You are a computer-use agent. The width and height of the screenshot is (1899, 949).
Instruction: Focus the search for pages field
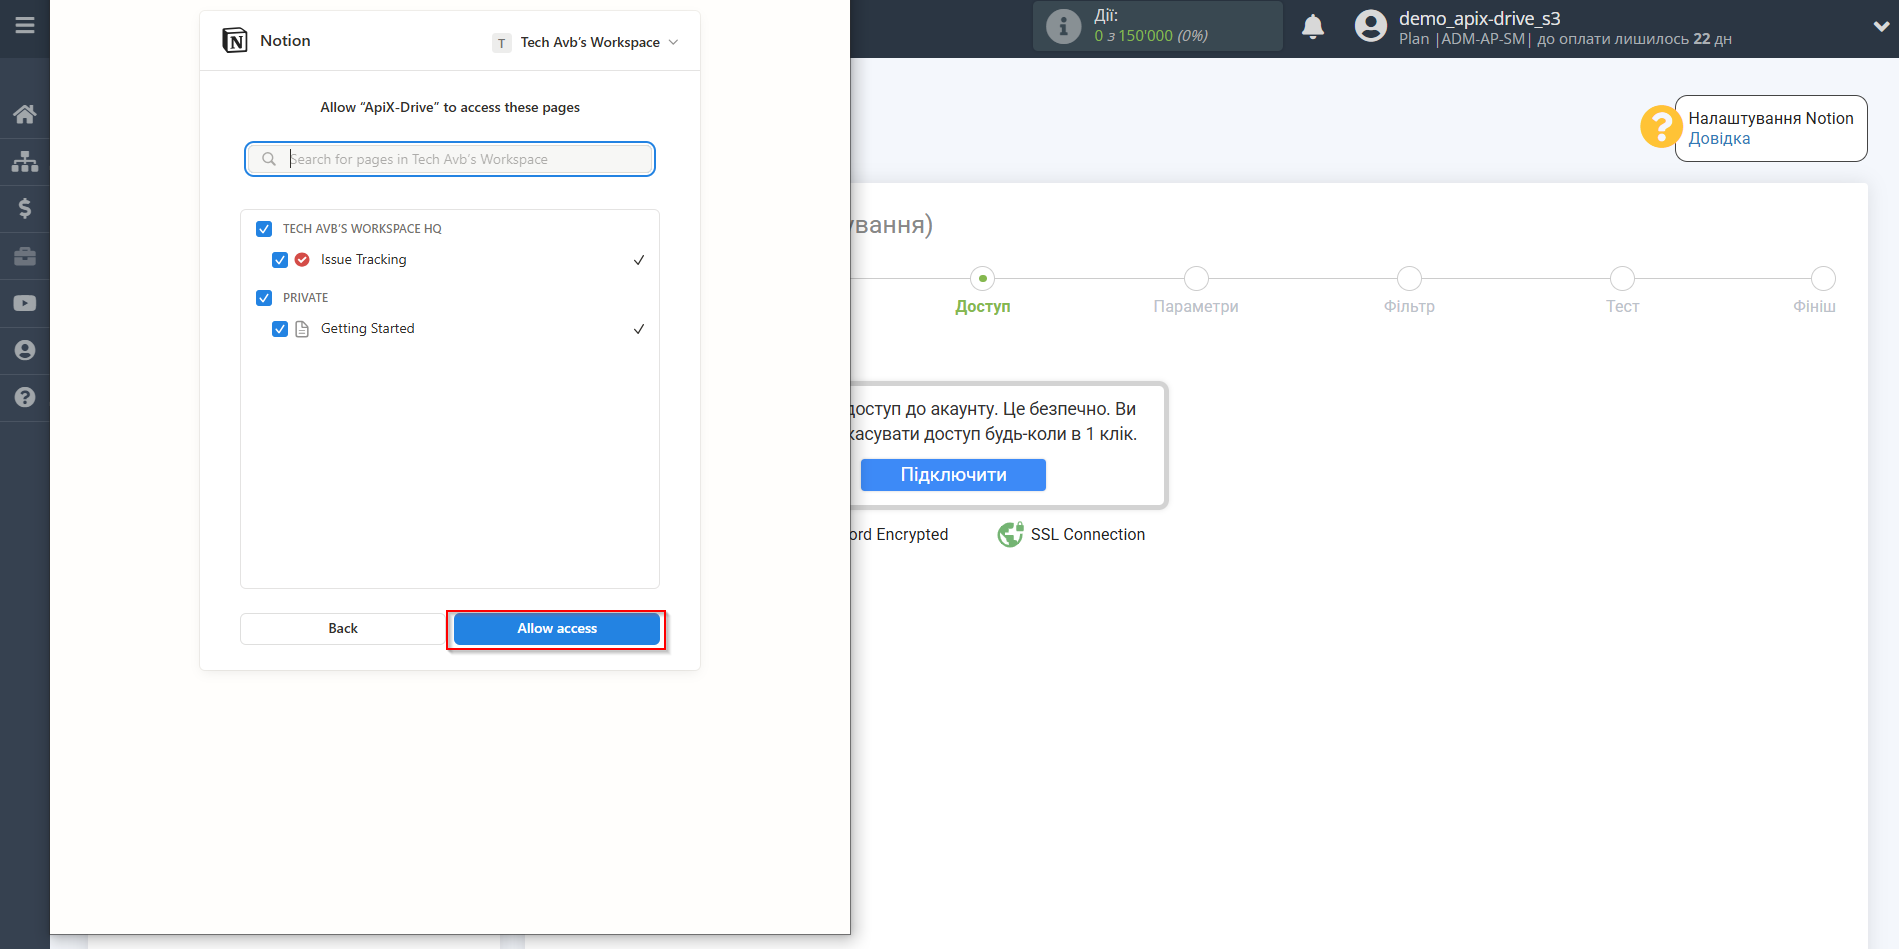click(x=450, y=159)
